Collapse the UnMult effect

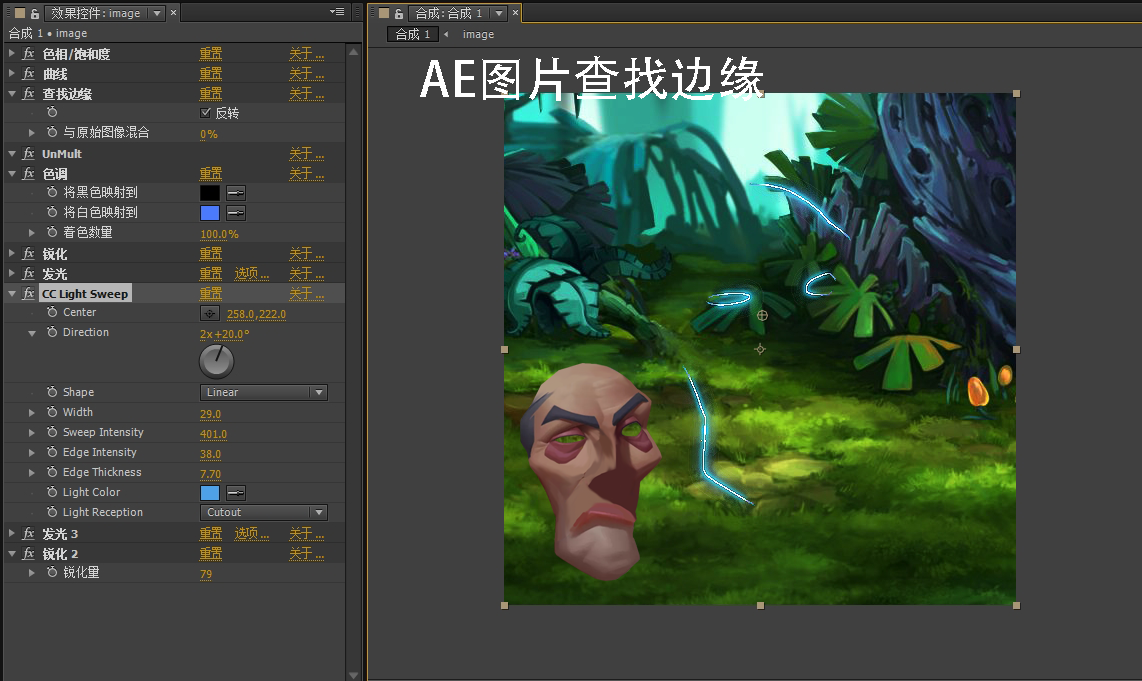12,154
